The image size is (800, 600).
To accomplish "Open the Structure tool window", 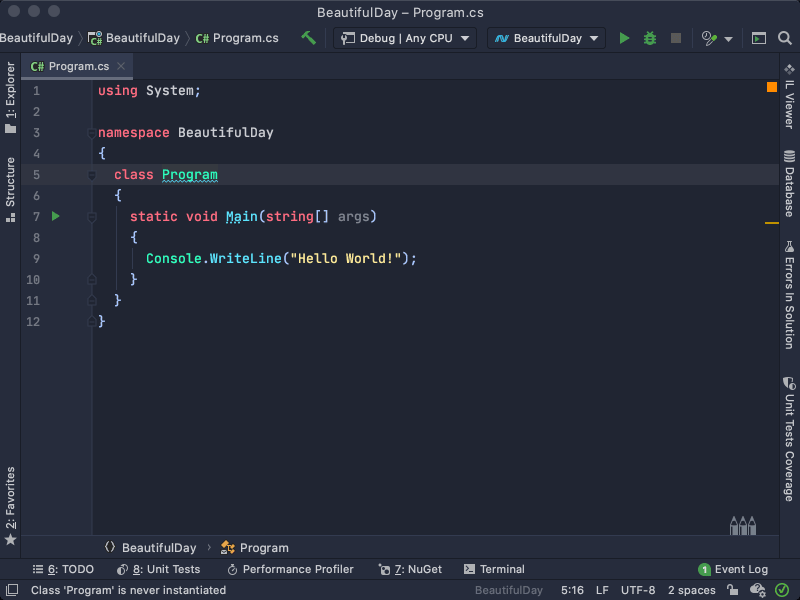I will [11, 189].
